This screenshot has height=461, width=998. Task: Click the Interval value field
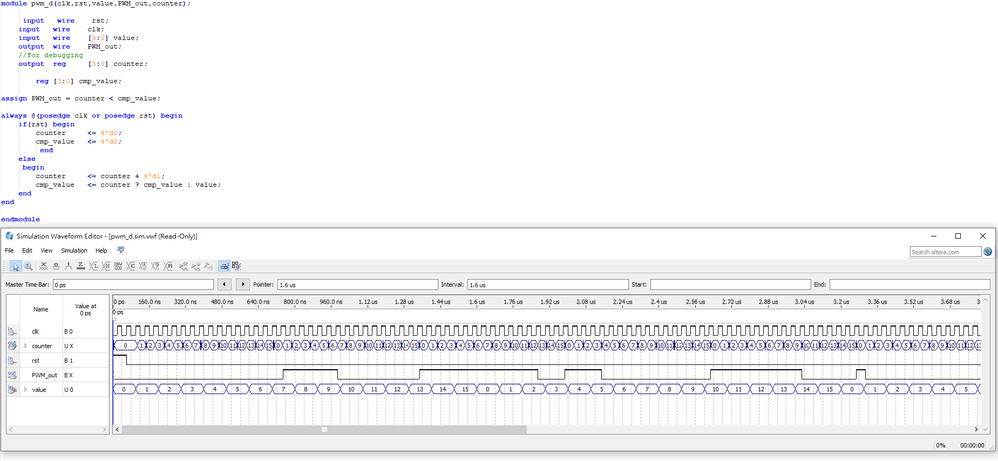point(547,285)
